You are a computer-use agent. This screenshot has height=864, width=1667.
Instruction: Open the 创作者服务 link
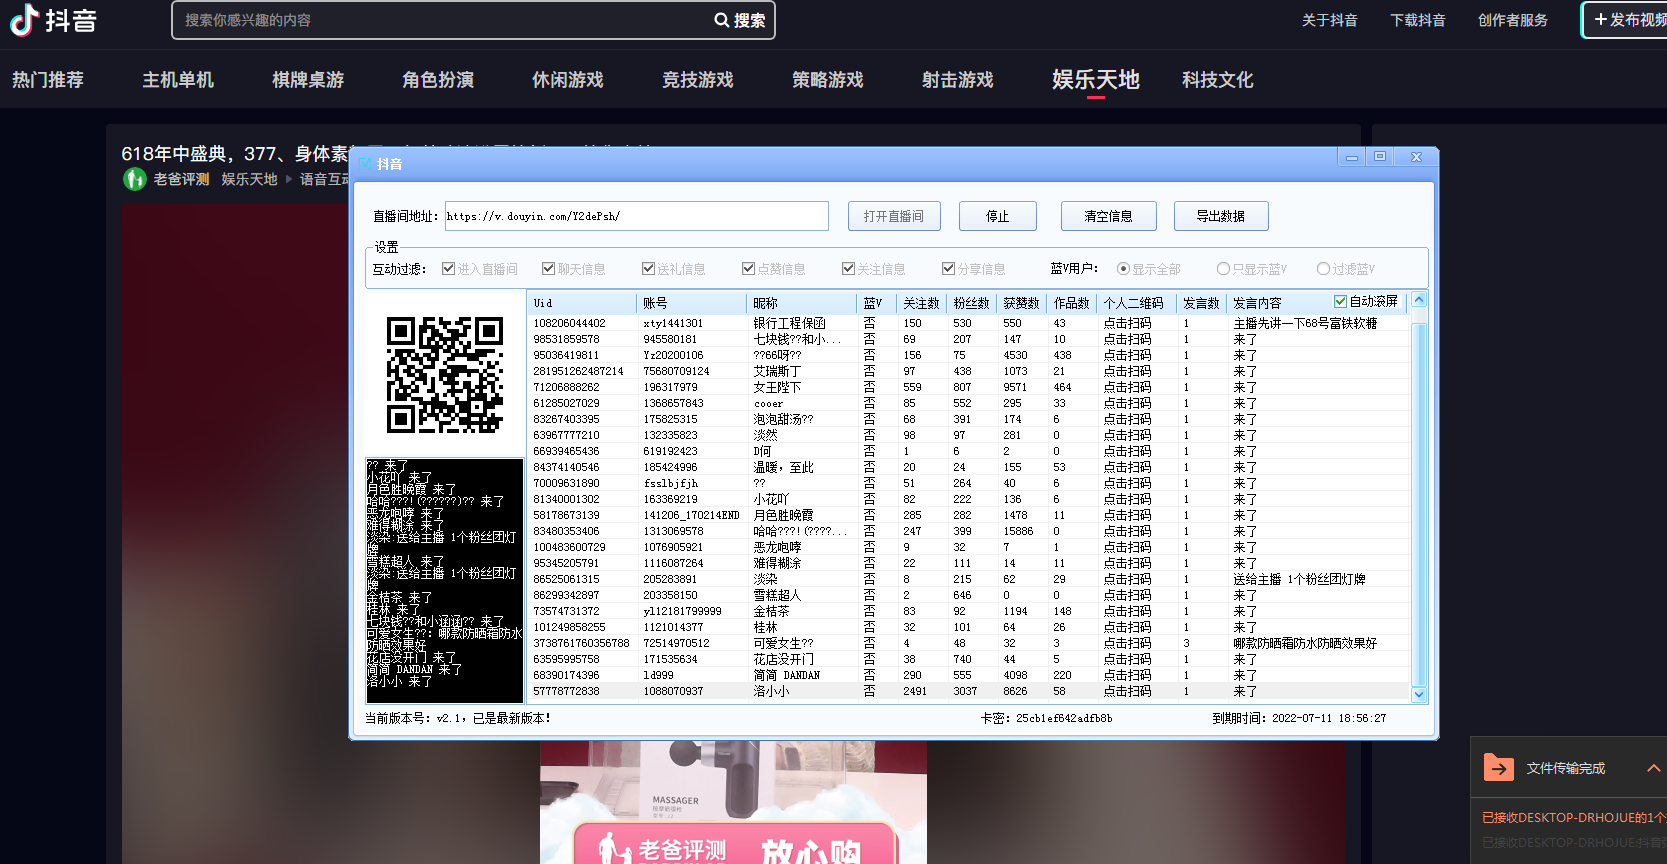tap(1513, 20)
